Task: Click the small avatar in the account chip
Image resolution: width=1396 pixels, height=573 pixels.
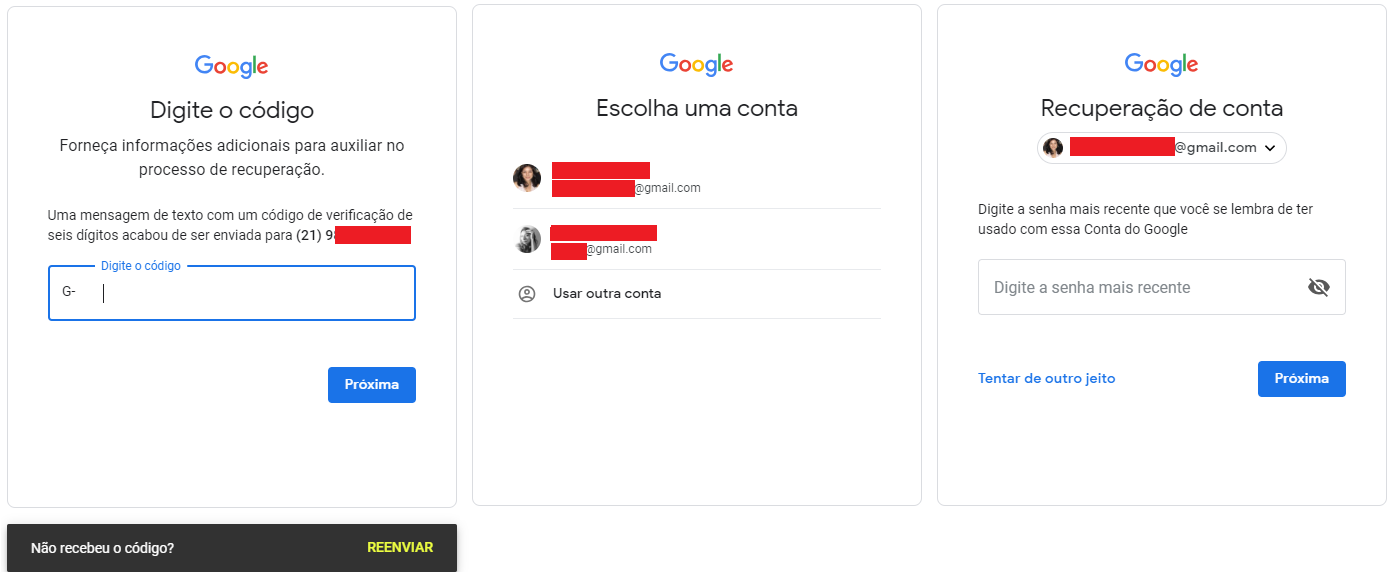Action: click(x=1053, y=148)
